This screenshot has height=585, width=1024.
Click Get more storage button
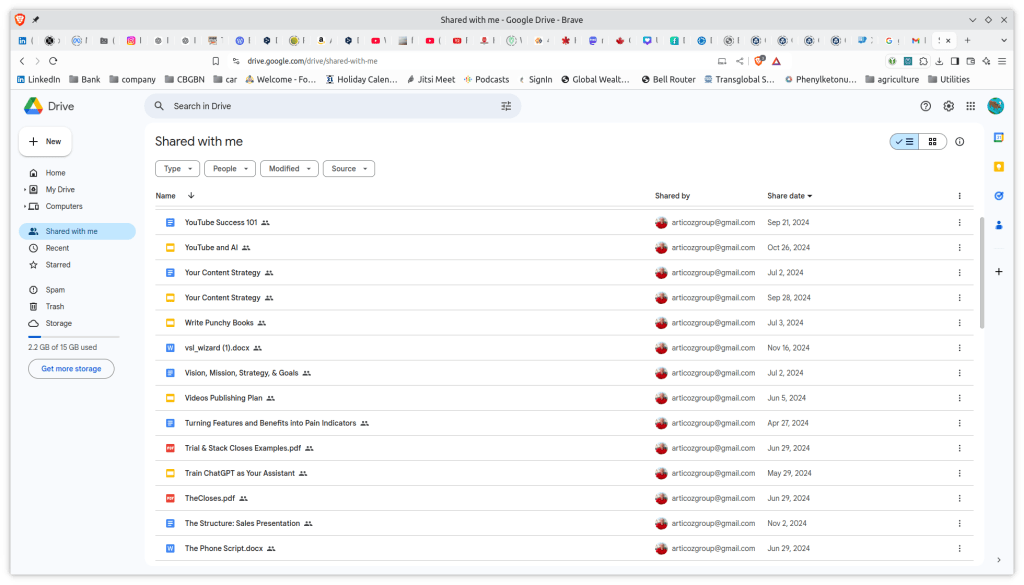(x=71, y=369)
